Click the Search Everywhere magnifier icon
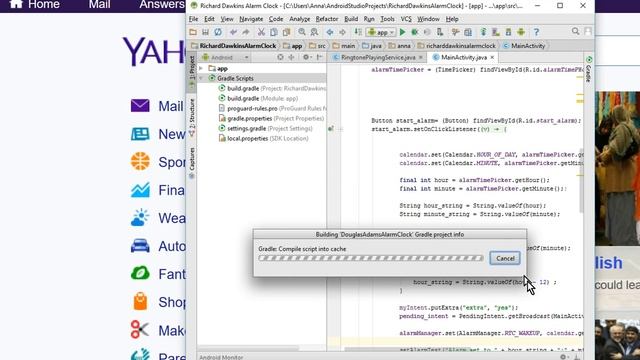This screenshot has height=360, width=640. pyautogui.click(x=576, y=31)
